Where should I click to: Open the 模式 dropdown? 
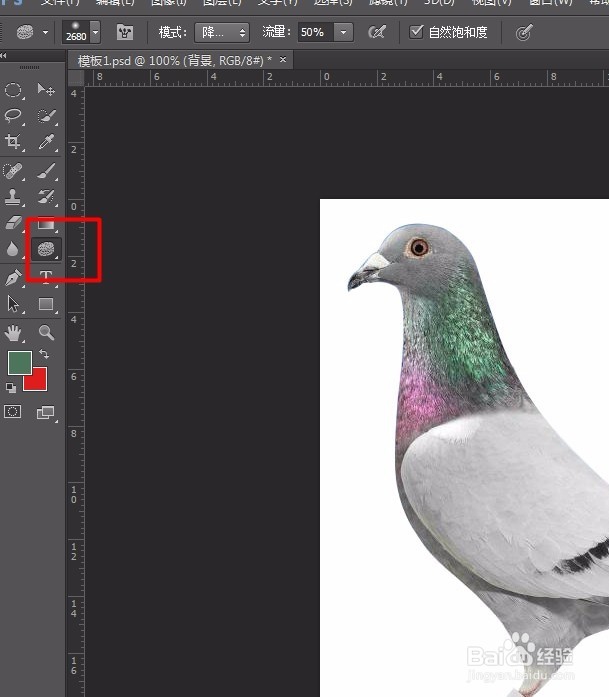pyautogui.click(x=222, y=32)
